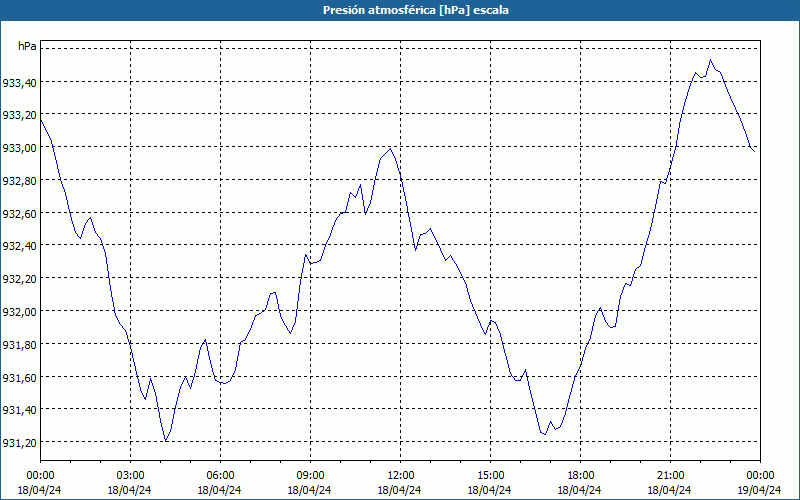Click the pressure curve's highest peak after 21:00
The width and height of the screenshot is (800, 500).
pyautogui.click(x=710, y=60)
